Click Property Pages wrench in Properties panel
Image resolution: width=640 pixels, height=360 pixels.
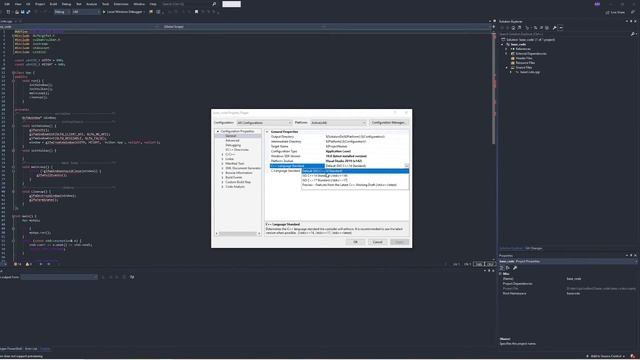[x=515, y=268]
